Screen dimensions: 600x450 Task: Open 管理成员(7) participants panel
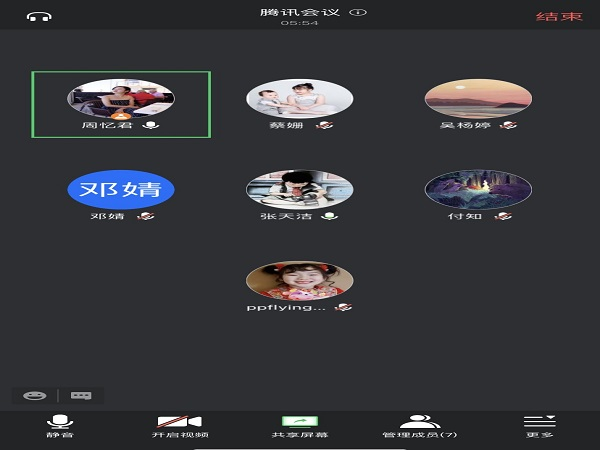420,425
